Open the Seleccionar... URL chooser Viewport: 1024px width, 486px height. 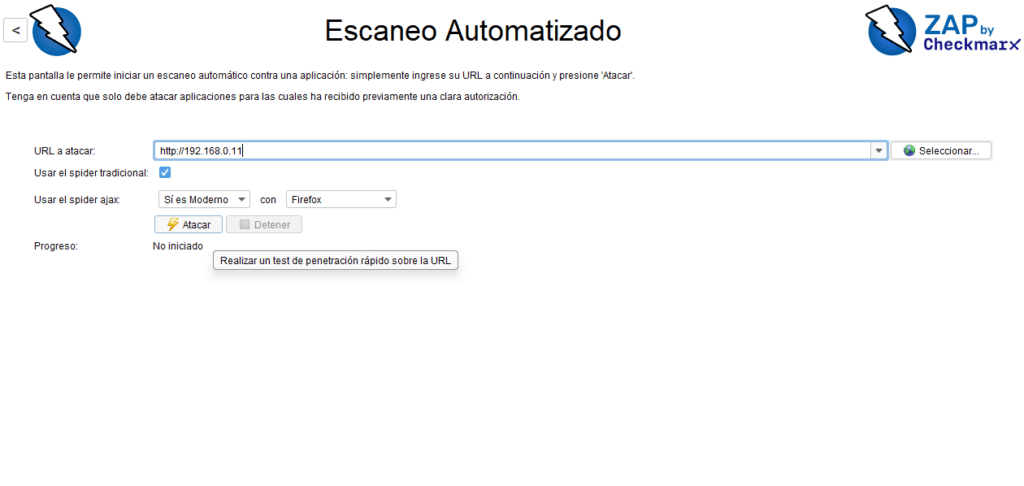coord(941,151)
